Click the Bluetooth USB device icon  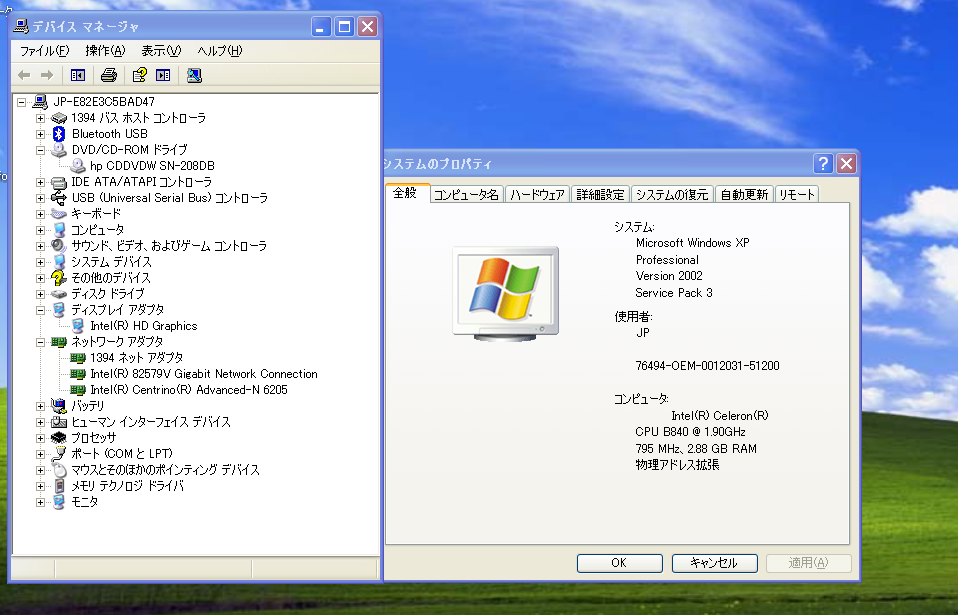[59, 134]
